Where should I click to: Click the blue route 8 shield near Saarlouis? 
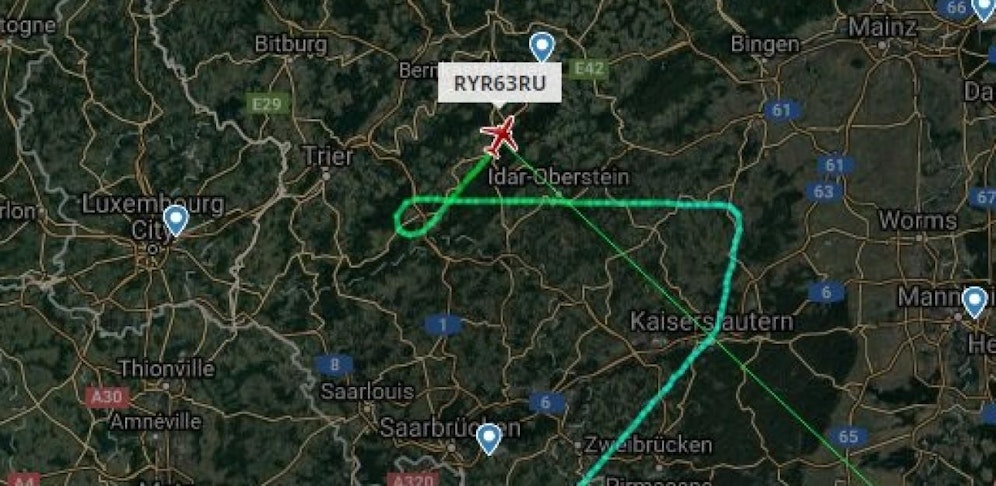point(334,365)
